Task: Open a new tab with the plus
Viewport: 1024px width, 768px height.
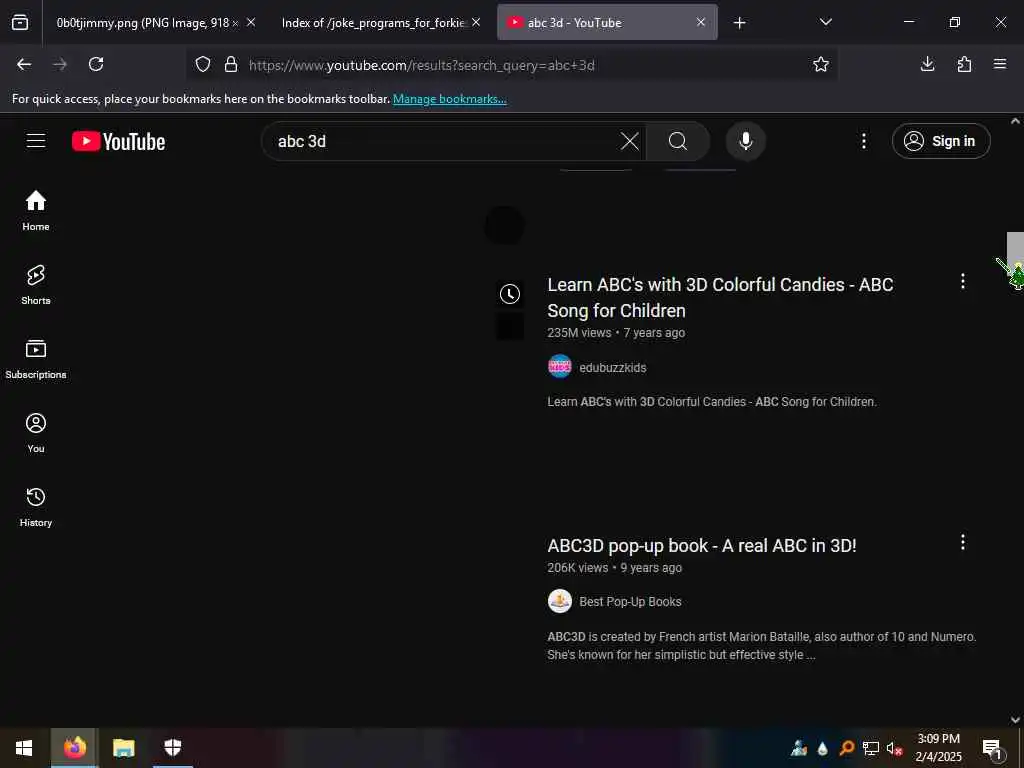Action: tap(739, 23)
